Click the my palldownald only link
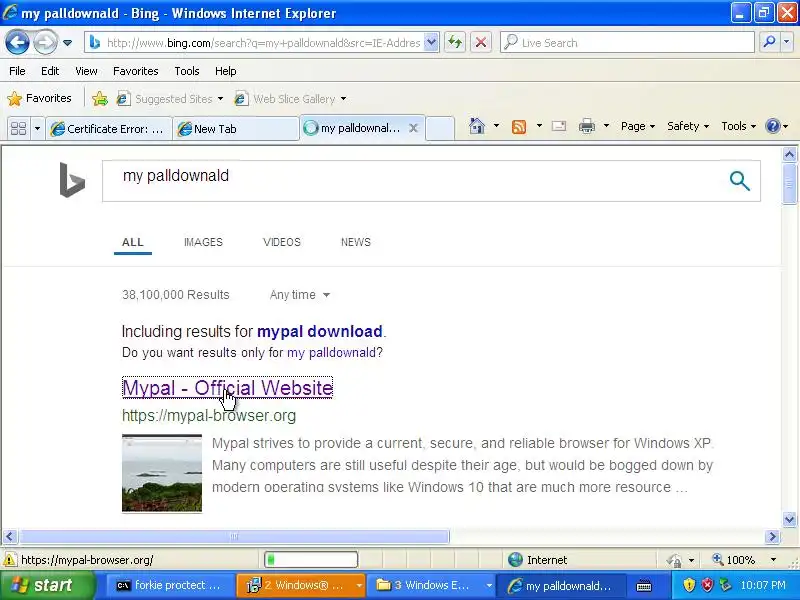The width and height of the screenshot is (800, 600). (331, 353)
